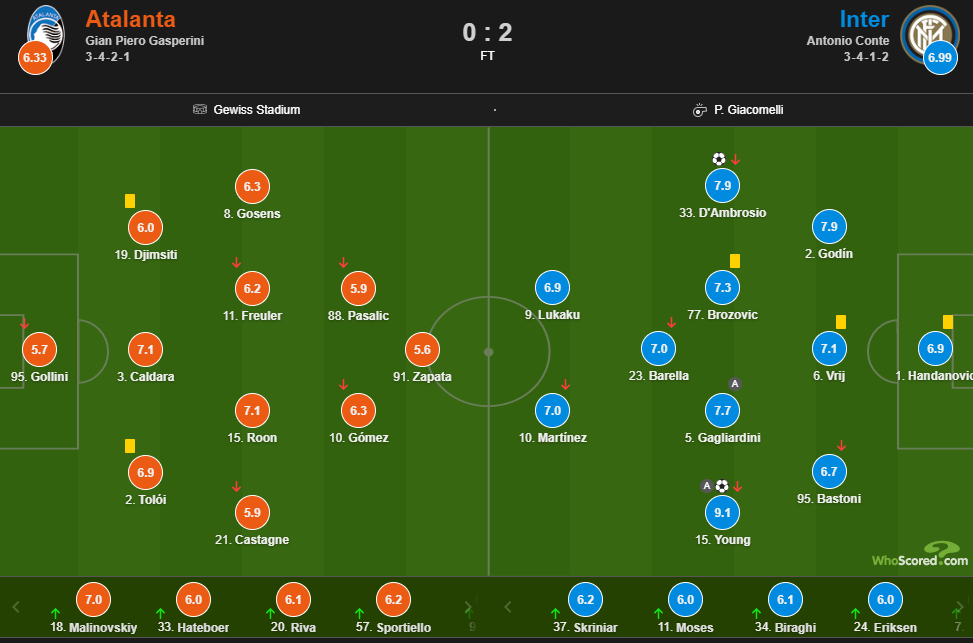Open Zapata's 5.6 rating bubble

[x=422, y=349]
